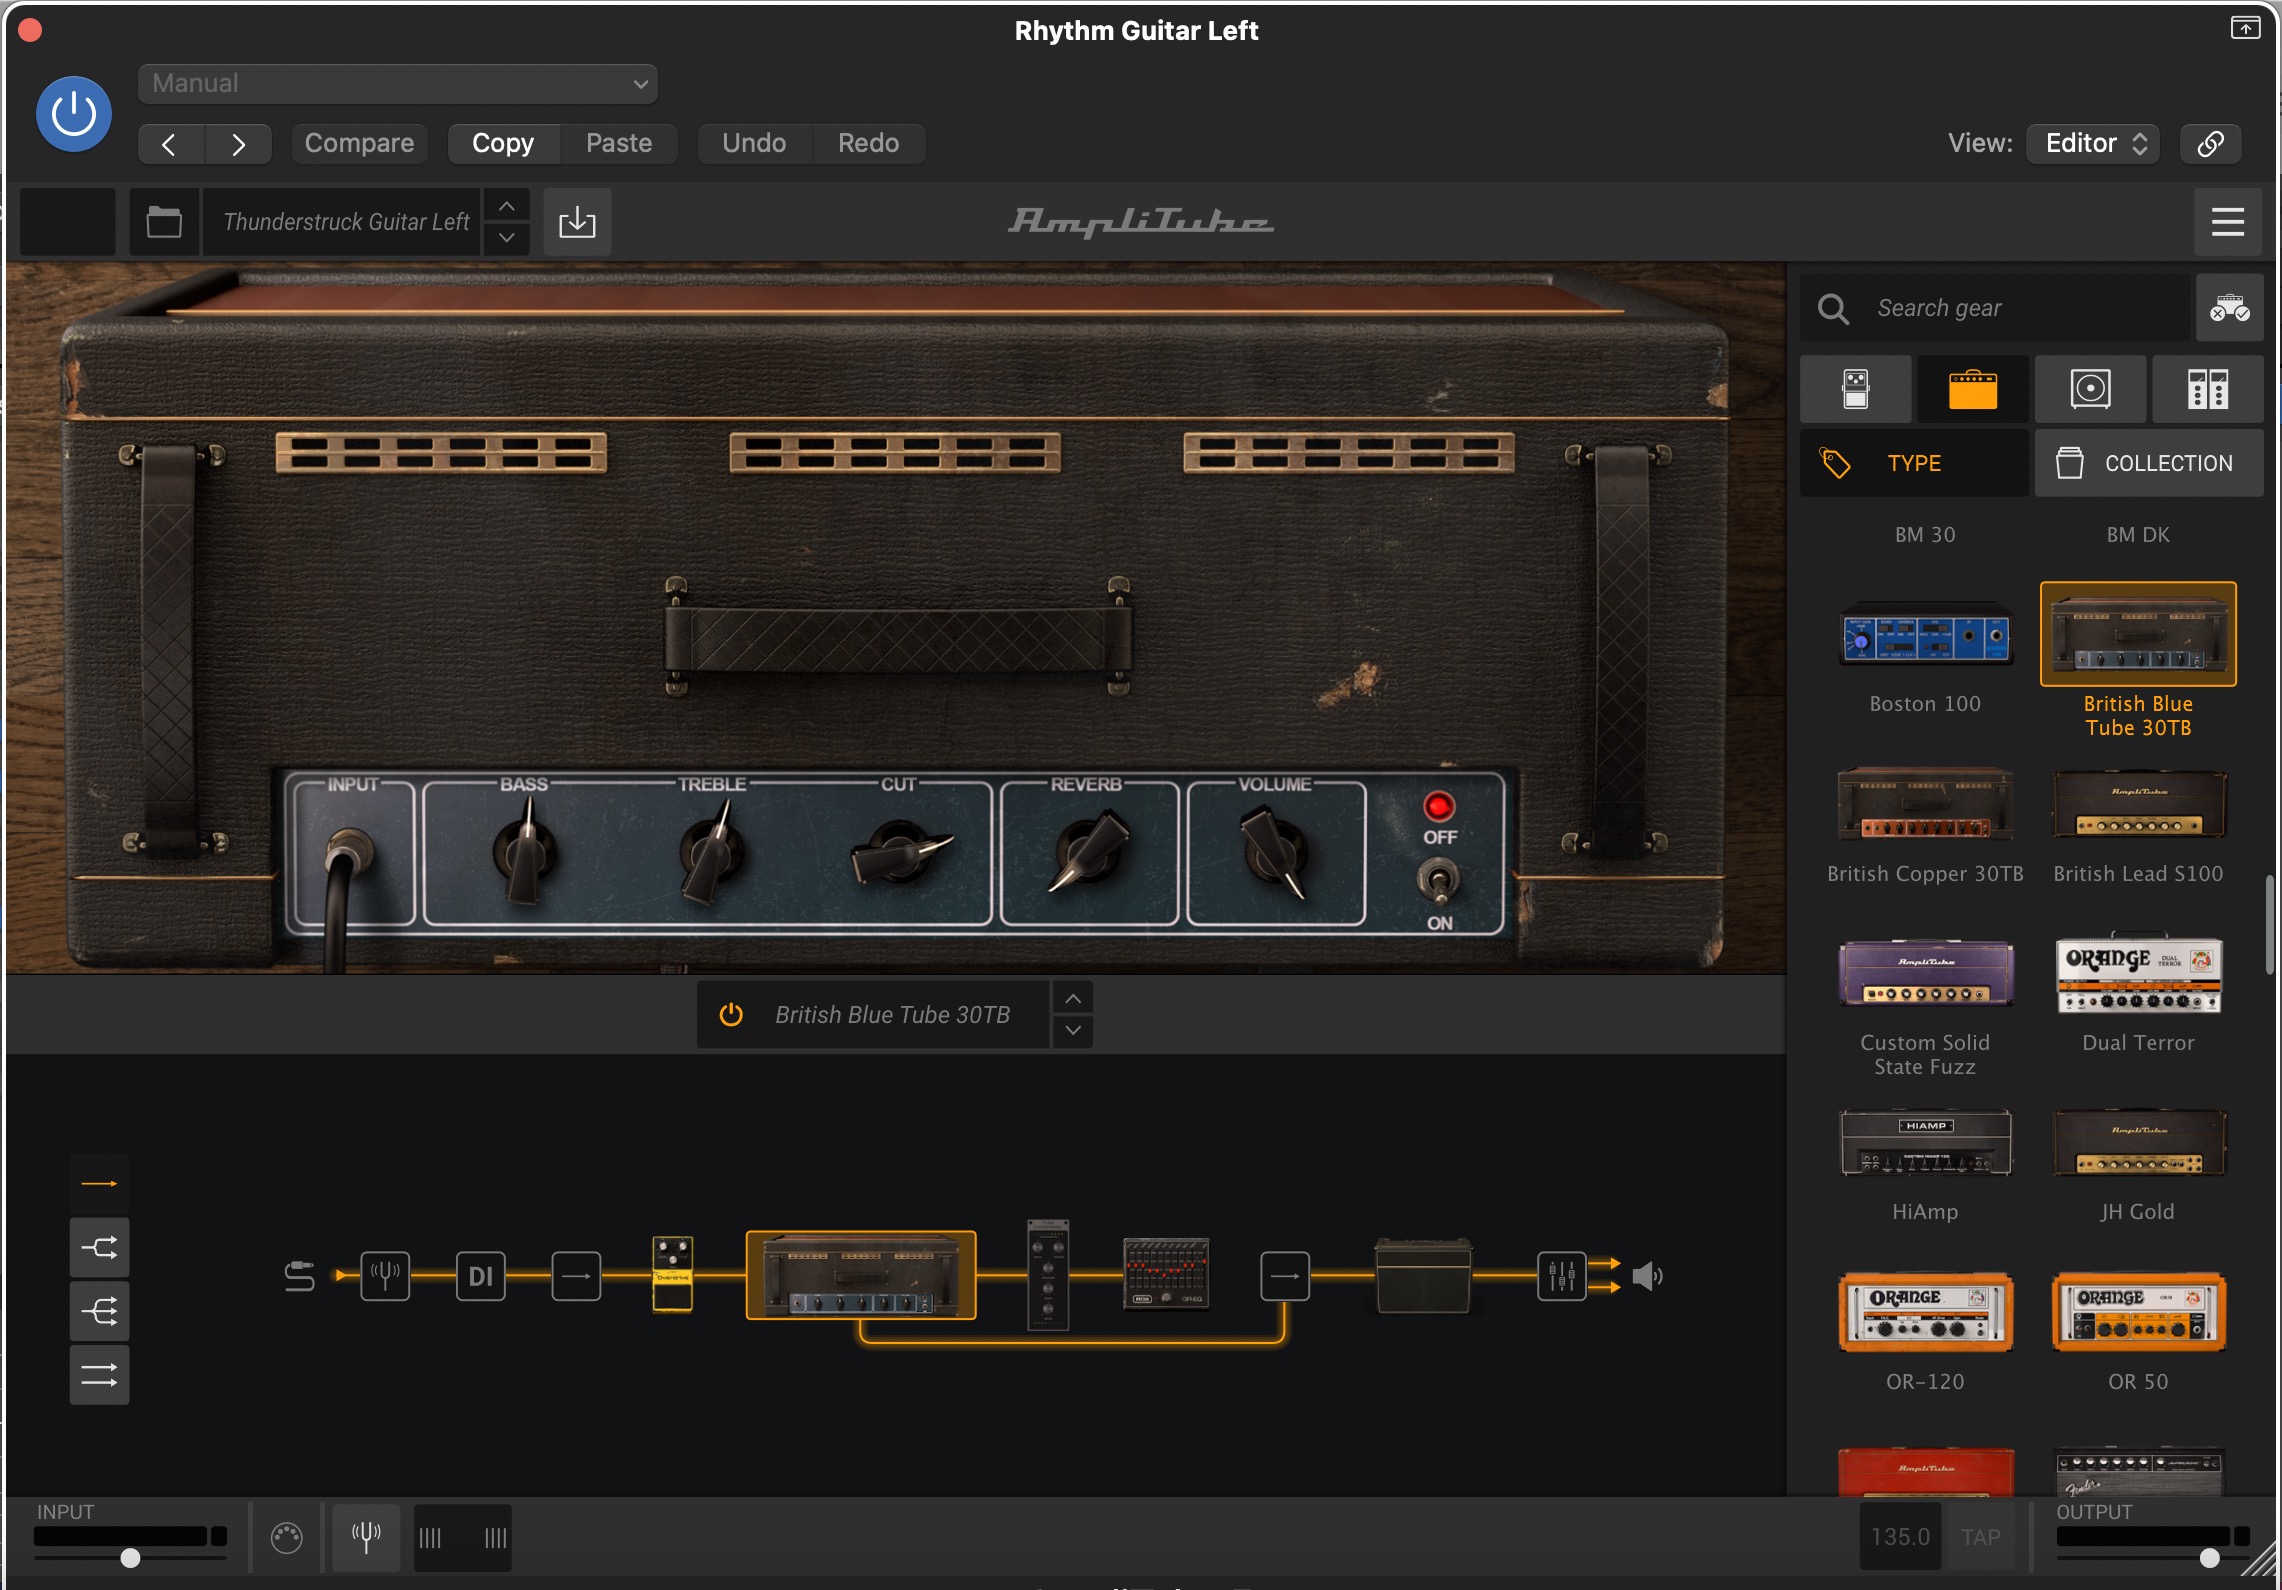
Task: Go to next preset arrow
Action: click(x=238, y=144)
